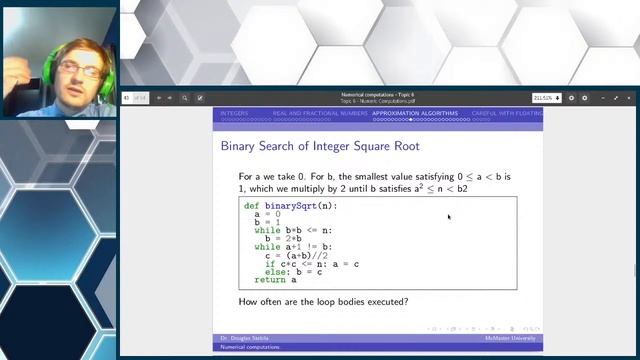Click the slide title 'Binary Search of Integer Square Root'
The height and width of the screenshot is (360, 640).
coord(320,146)
